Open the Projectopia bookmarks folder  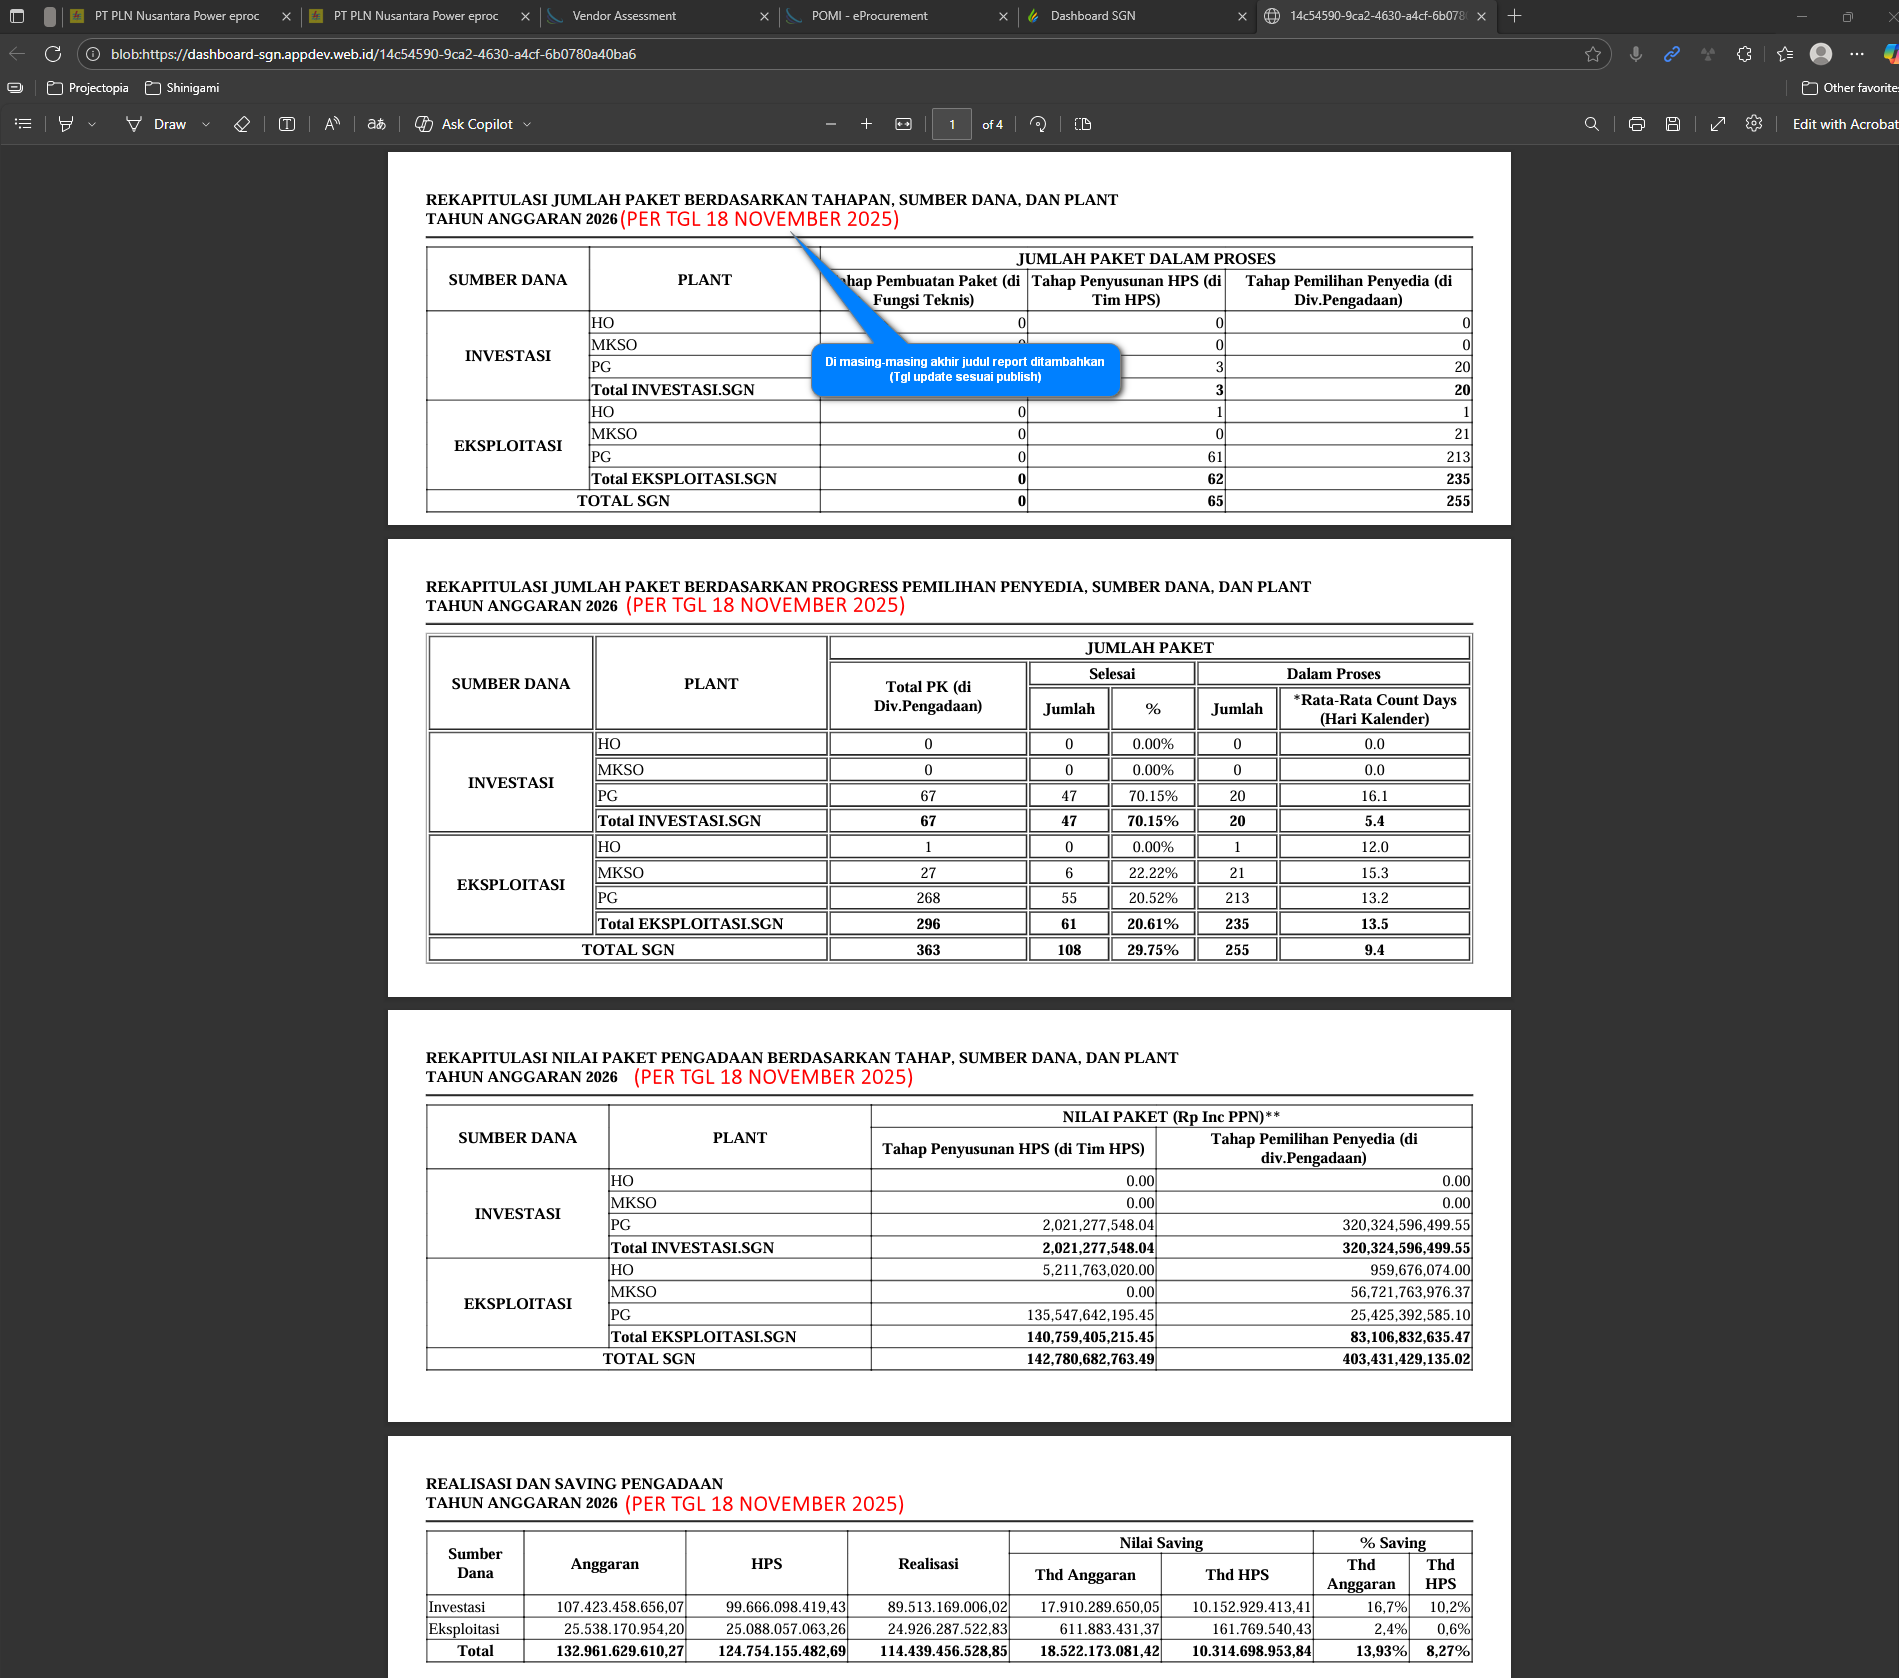coord(88,88)
